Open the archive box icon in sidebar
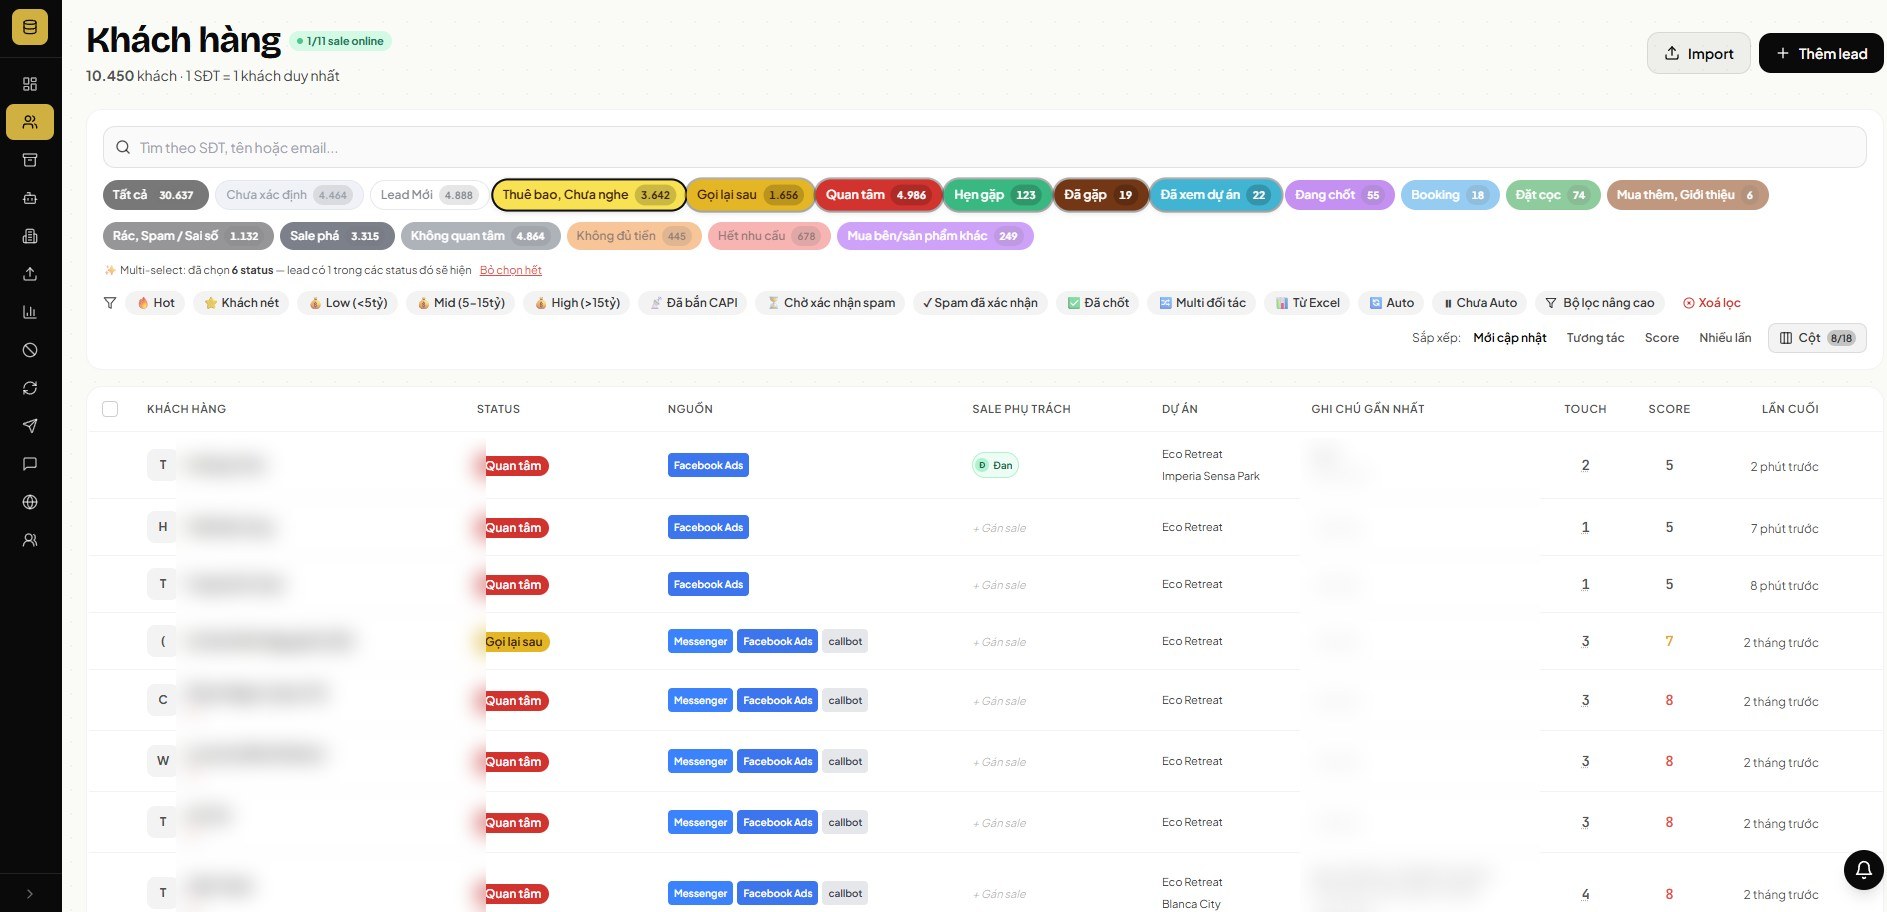The width and height of the screenshot is (1887, 912). (x=30, y=160)
